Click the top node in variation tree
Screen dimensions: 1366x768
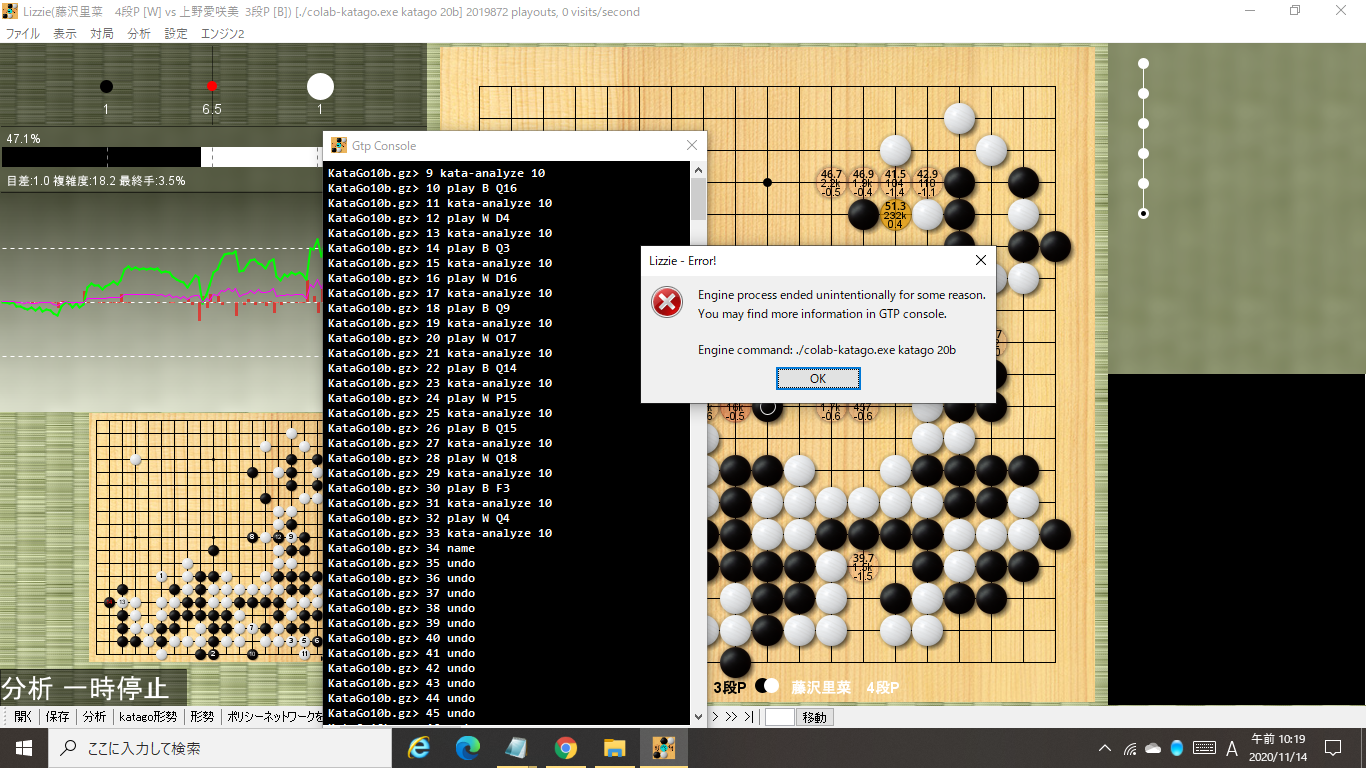[1143, 64]
